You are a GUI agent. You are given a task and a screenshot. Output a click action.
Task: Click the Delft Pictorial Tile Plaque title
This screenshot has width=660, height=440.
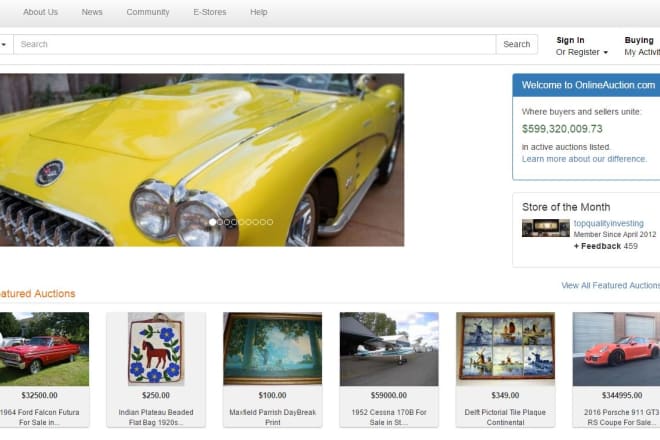click(x=505, y=417)
